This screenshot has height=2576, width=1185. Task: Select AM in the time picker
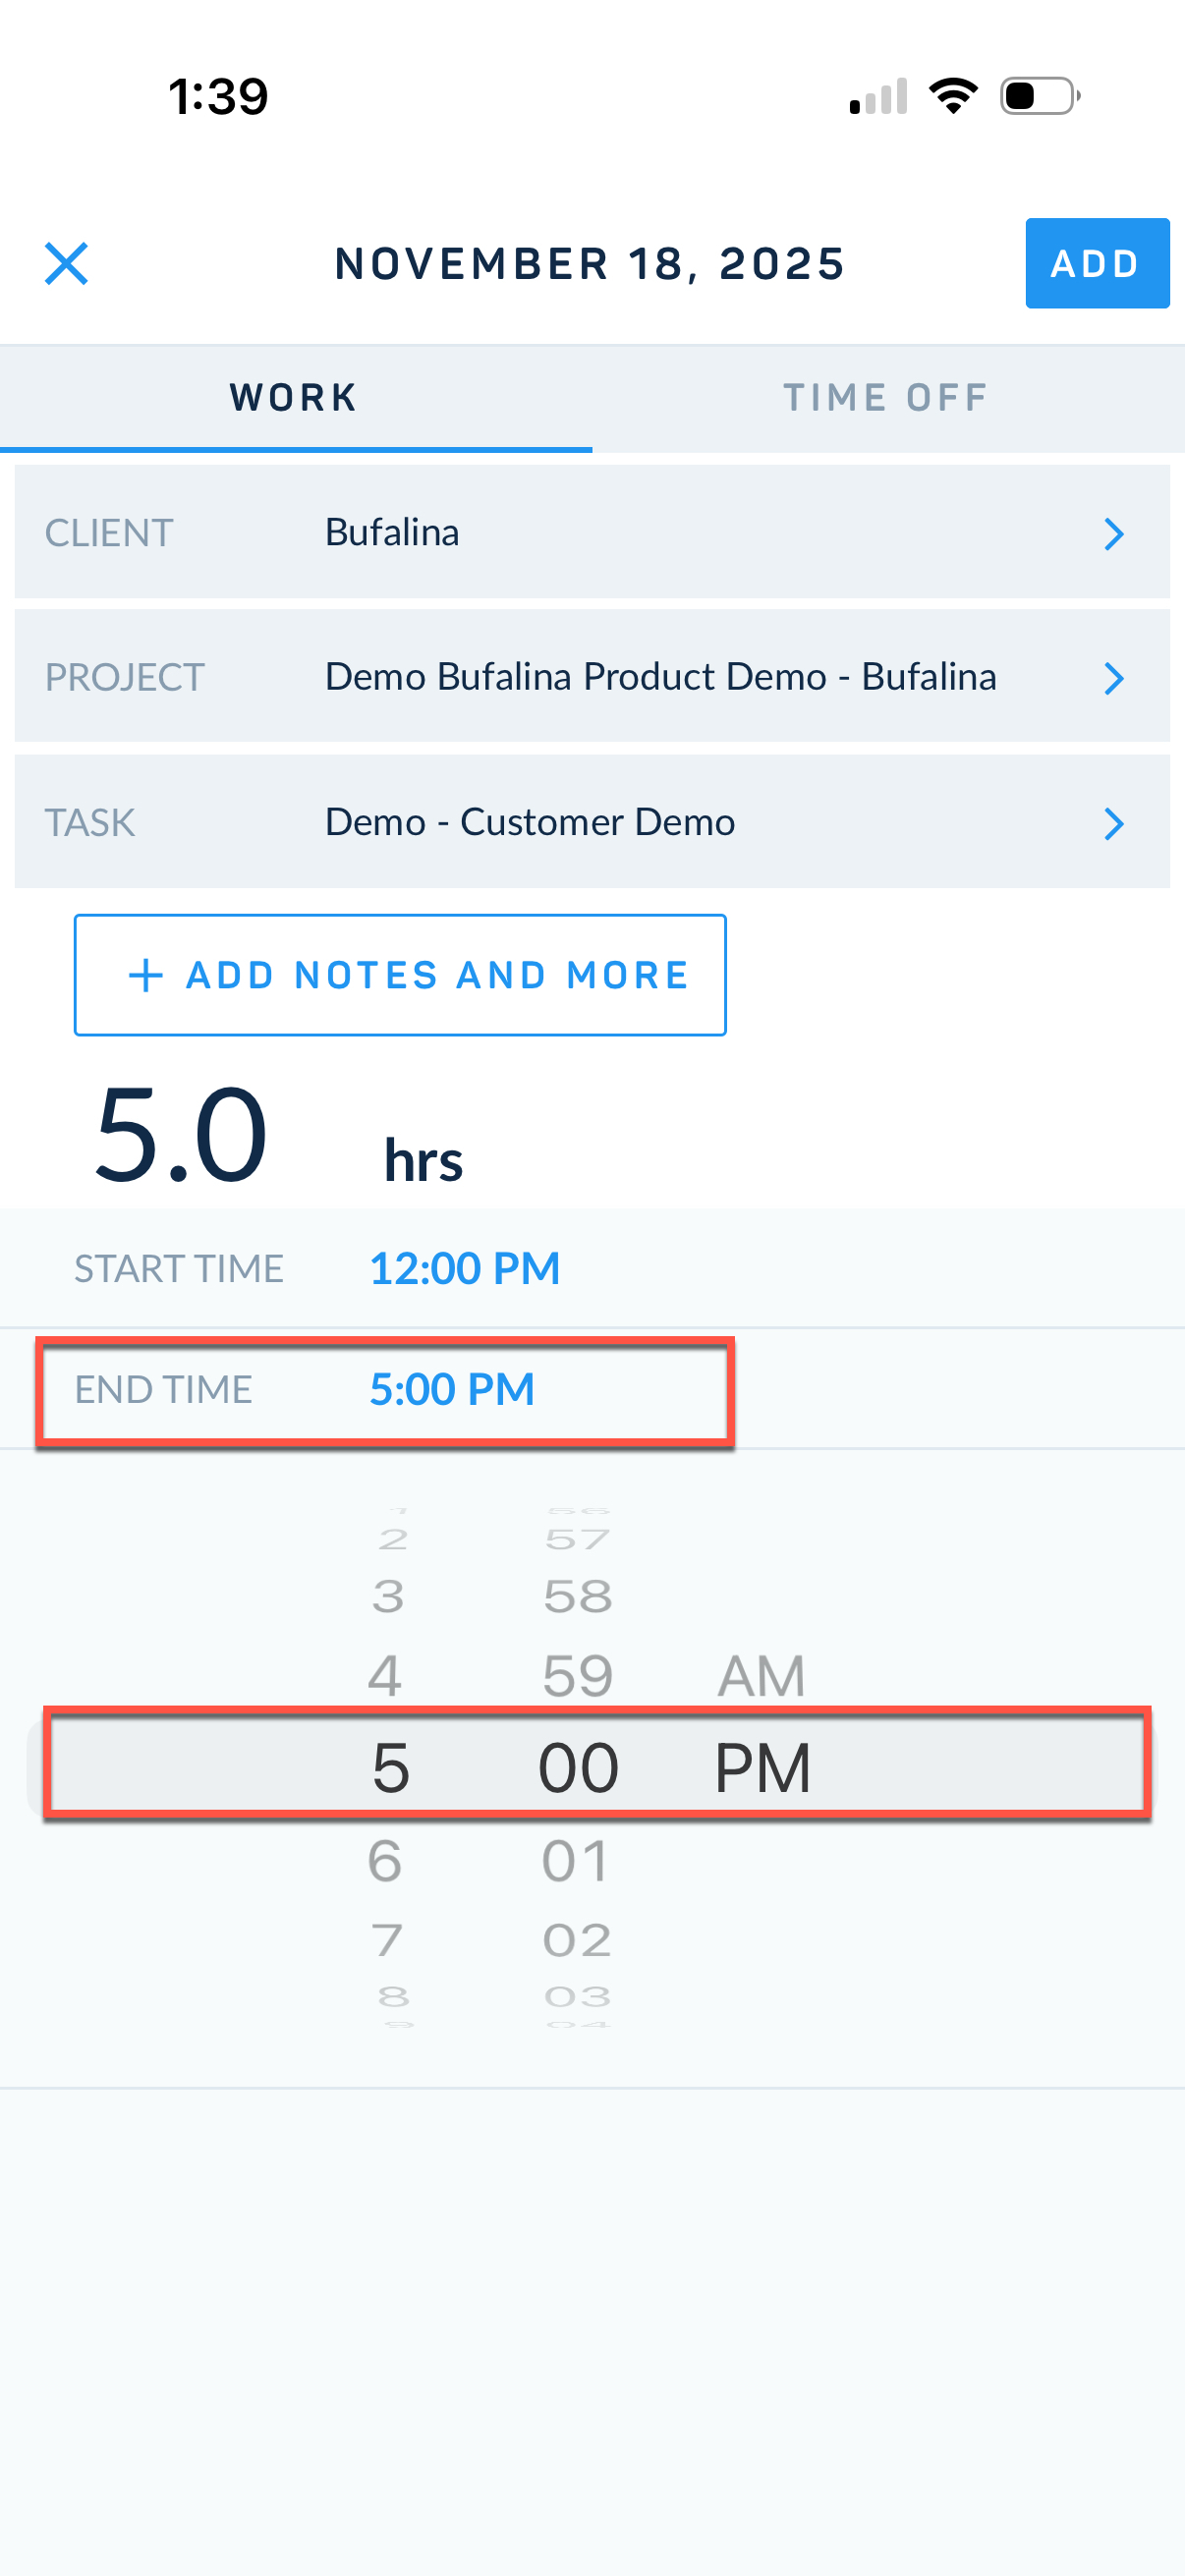761,1676
